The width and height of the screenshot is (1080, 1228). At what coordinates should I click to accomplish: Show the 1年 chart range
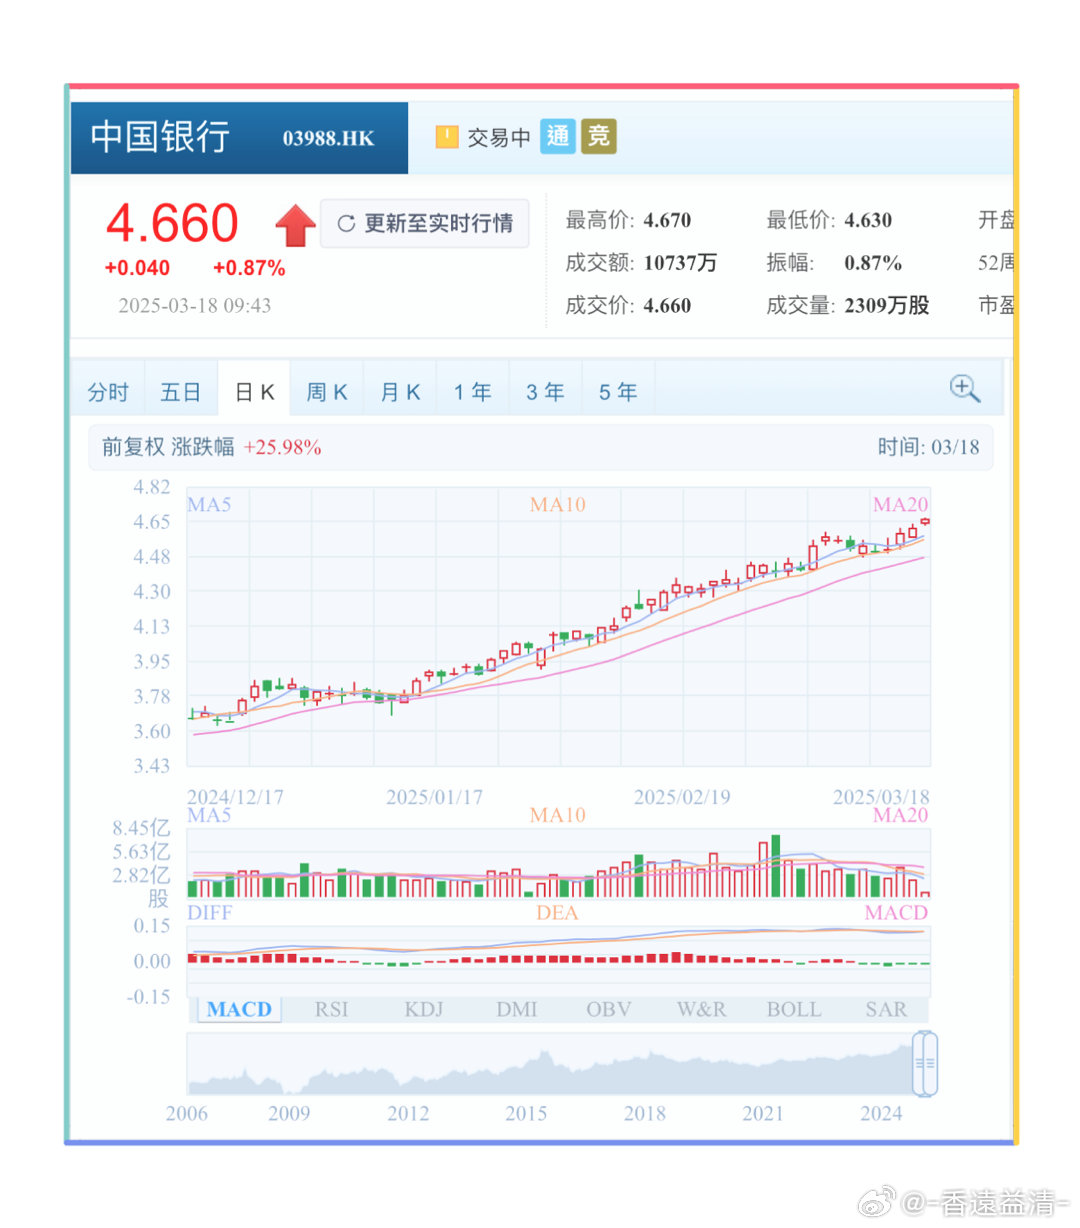(472, 392)
